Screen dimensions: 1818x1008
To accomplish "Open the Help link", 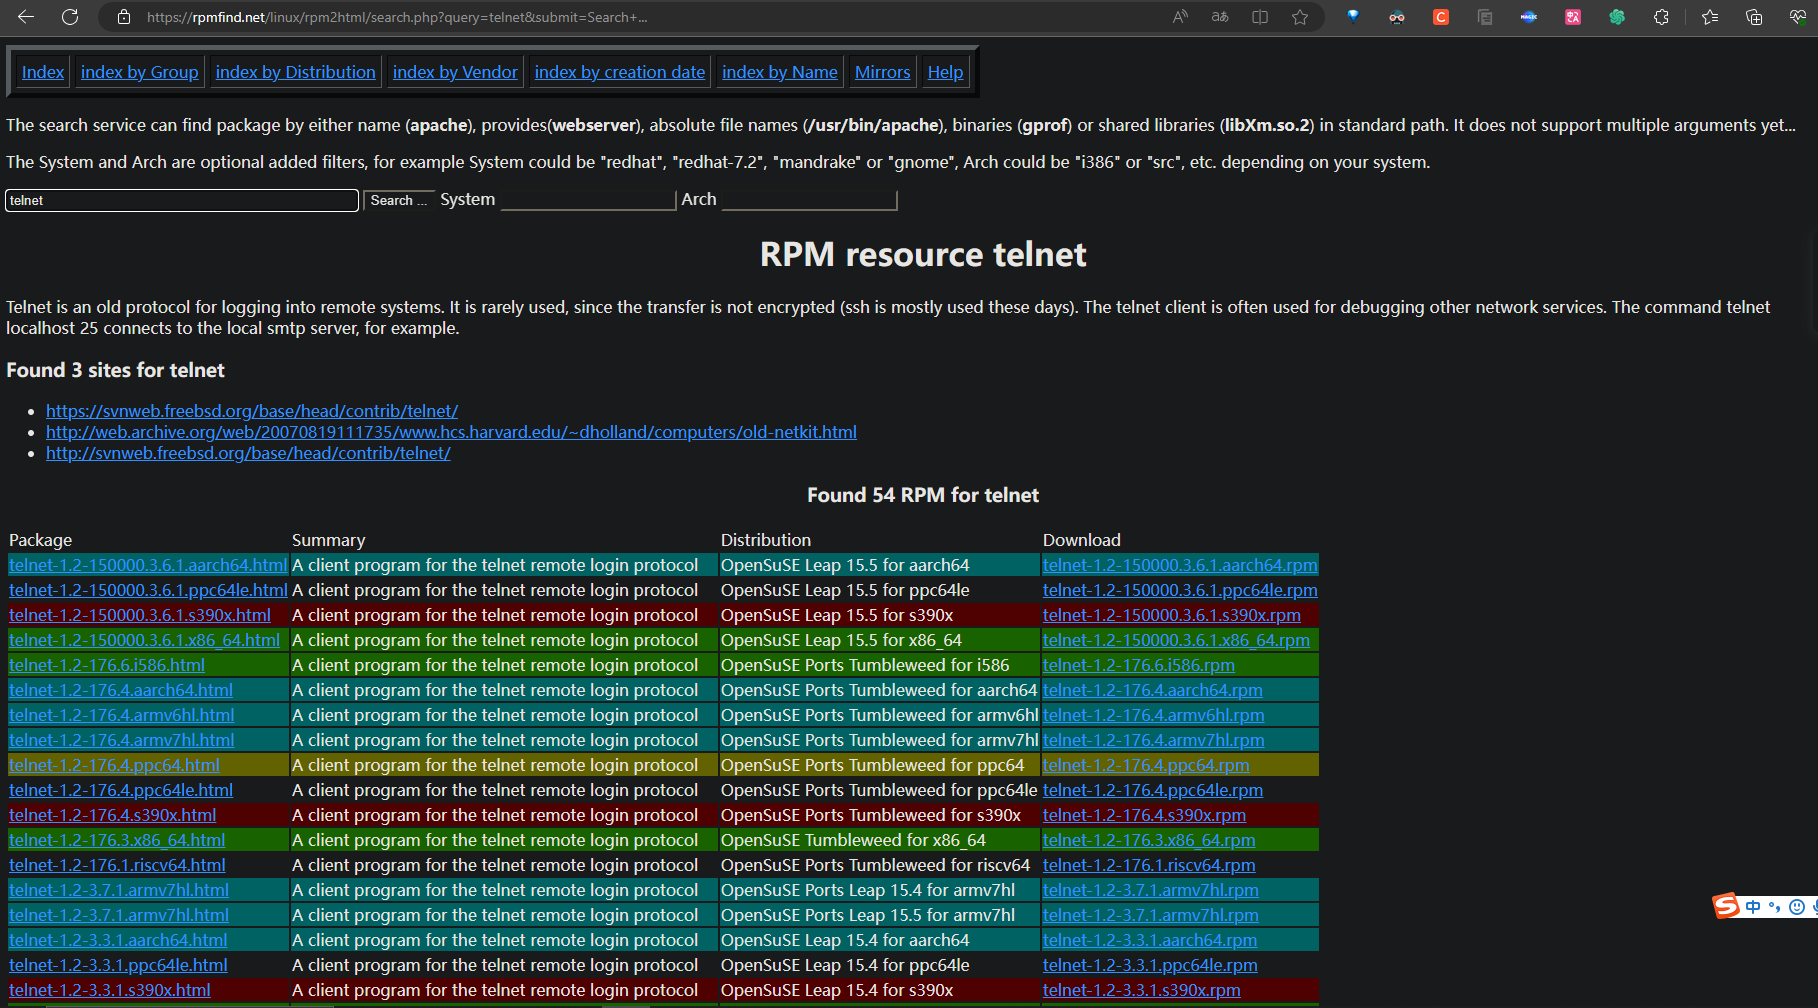I will click(x=946, y=72).
